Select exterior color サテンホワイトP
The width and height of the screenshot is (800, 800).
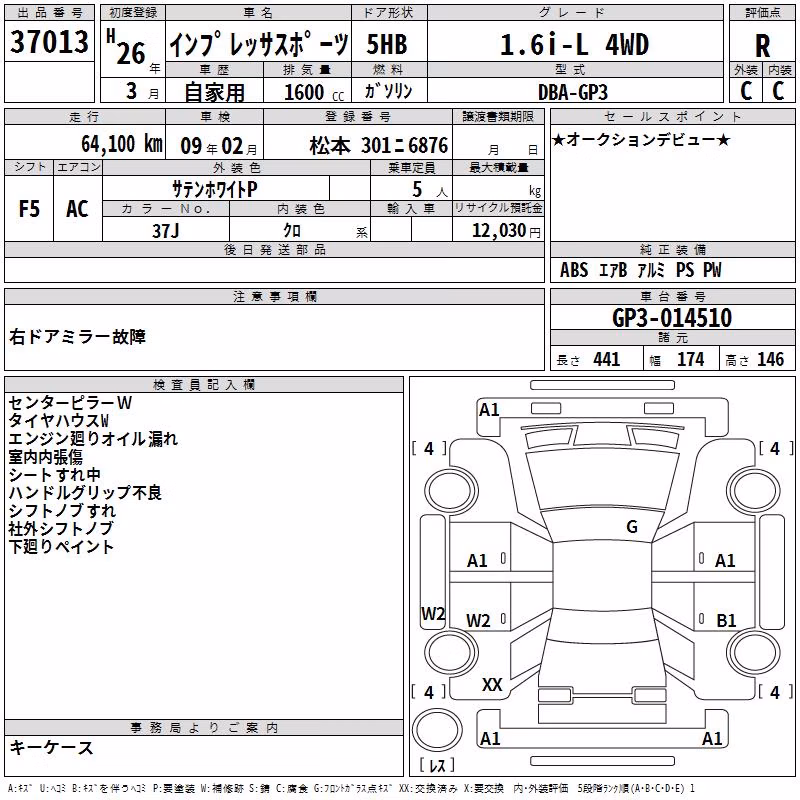point(214,189)
